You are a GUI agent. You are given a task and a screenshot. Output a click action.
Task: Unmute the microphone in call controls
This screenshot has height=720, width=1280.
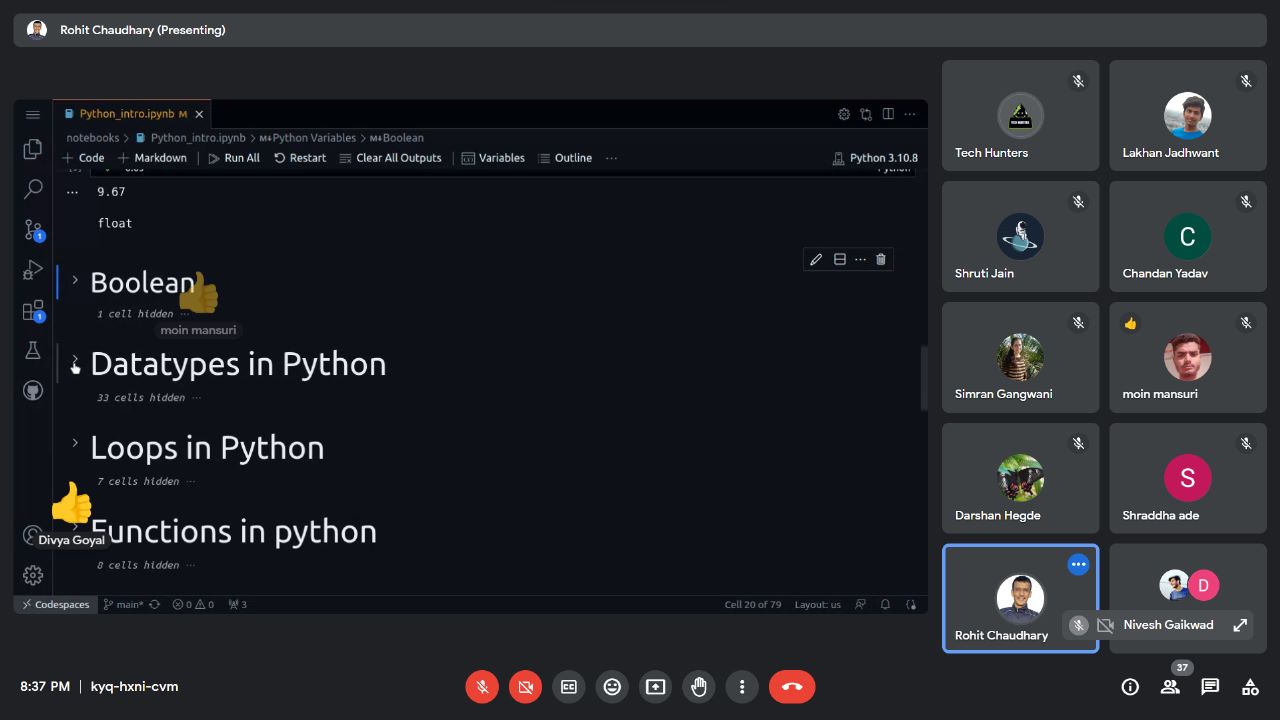click(x=482, y=687)
